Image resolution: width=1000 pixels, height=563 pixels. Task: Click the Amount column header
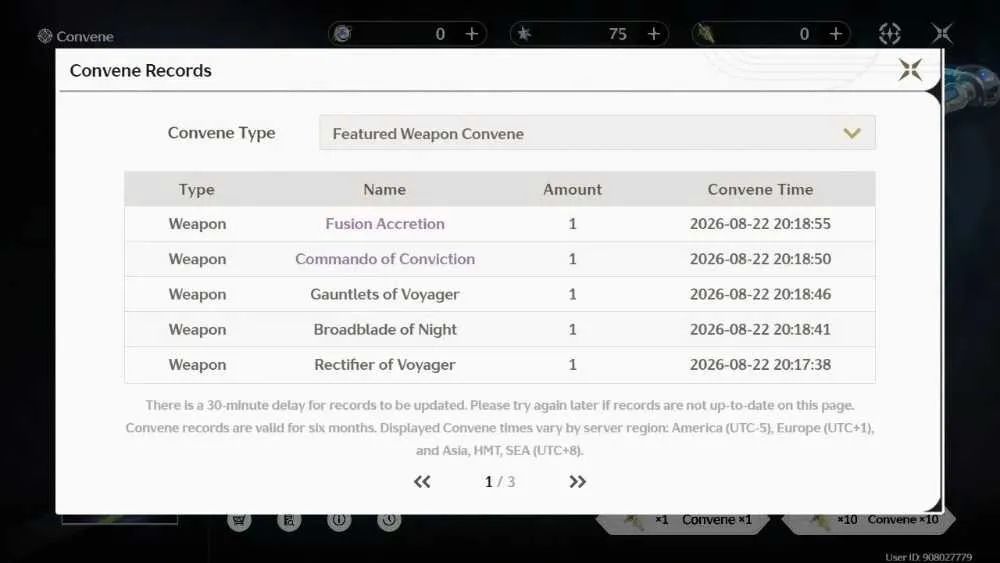click(x=572, y=189)
